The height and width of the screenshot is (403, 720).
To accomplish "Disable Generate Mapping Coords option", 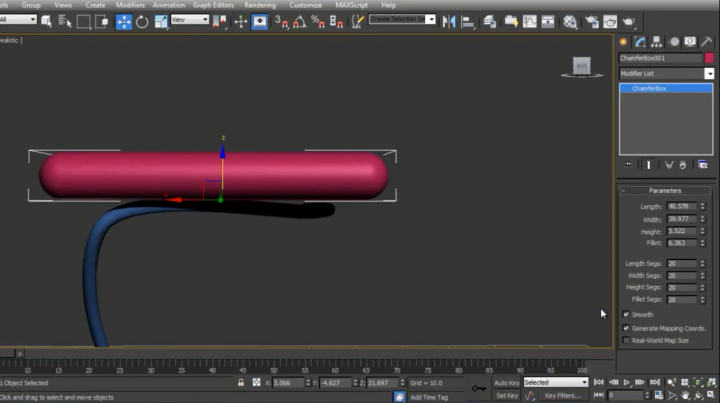I will [x=626, y=327].
